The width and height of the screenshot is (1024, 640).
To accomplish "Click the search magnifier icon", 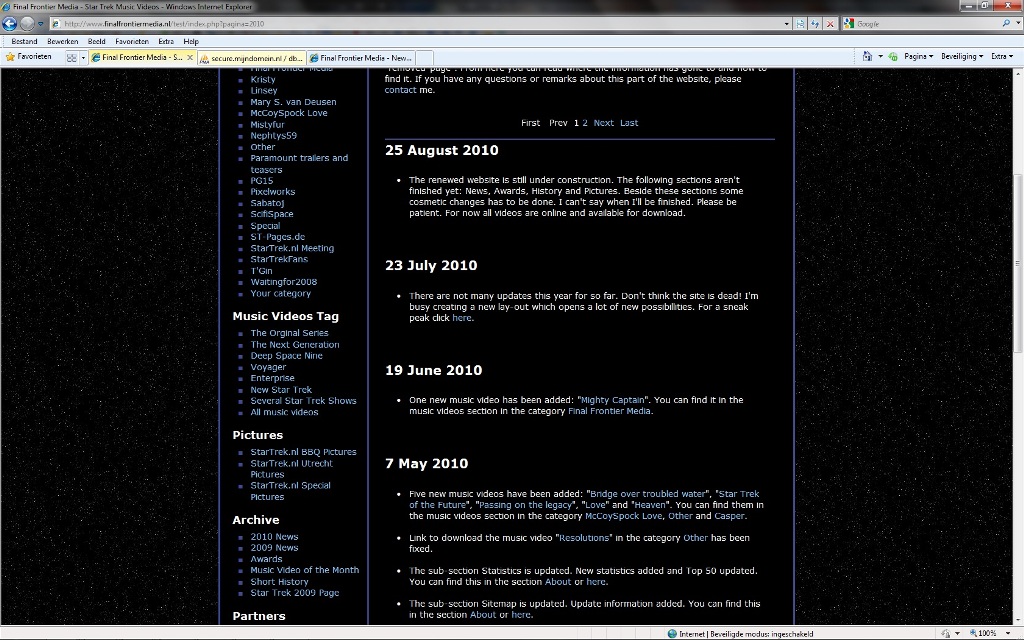I will click(x=1006, y=24).
